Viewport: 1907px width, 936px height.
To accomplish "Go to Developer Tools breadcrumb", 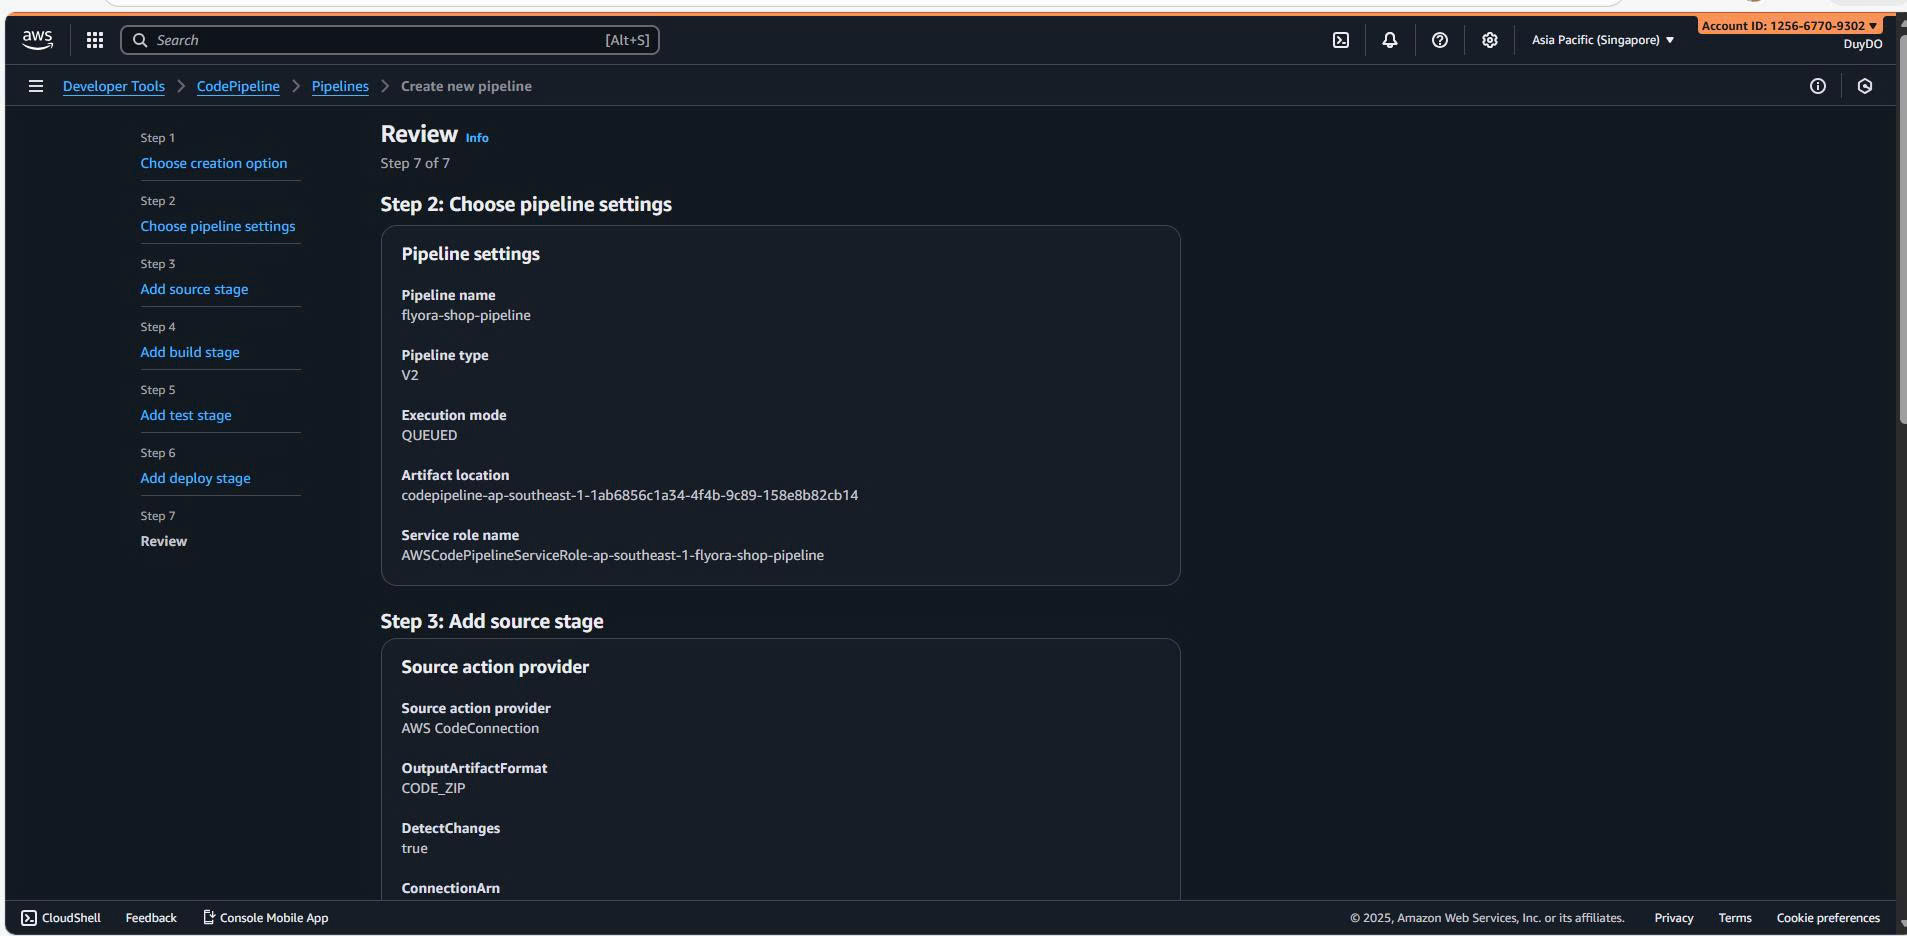I will point(114,86).
